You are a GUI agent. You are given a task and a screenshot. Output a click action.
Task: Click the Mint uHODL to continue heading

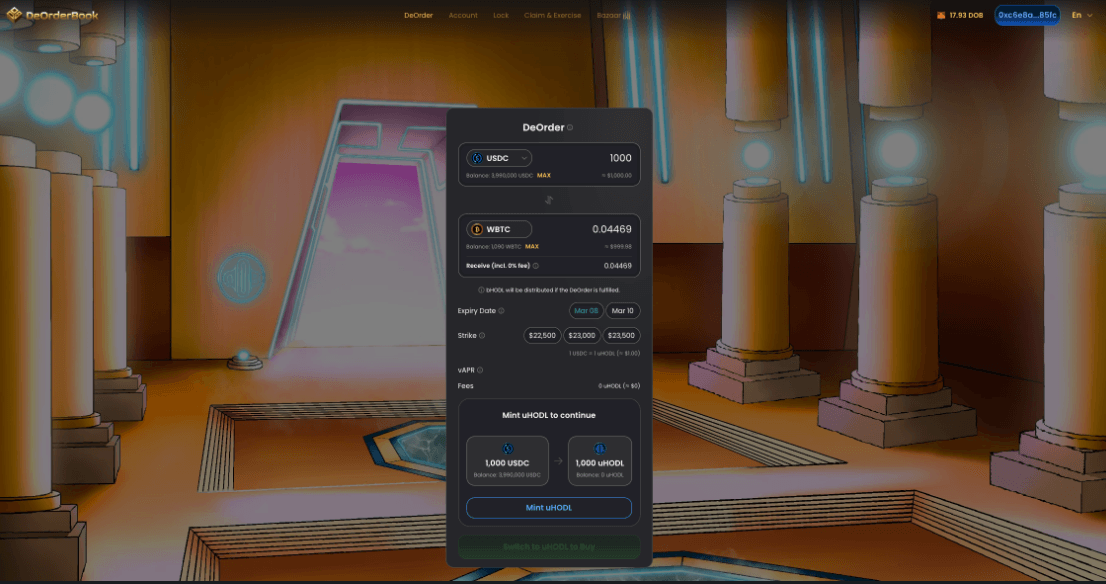tap(549, 415)
